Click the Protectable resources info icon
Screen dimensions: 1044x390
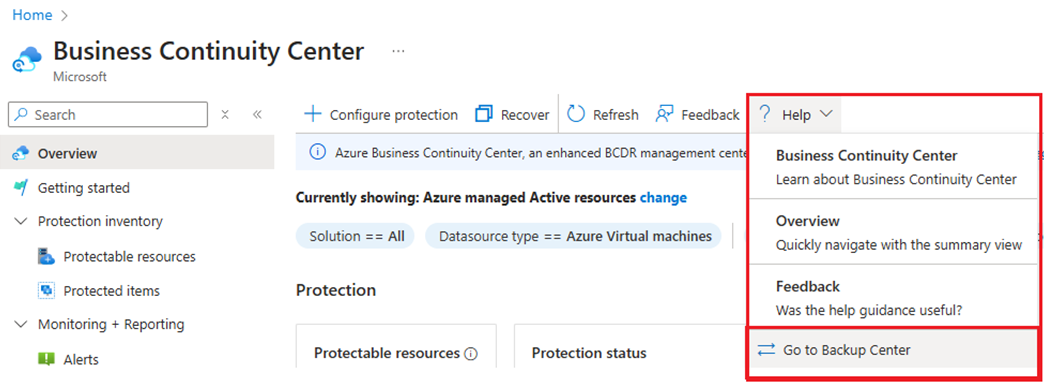471,354
